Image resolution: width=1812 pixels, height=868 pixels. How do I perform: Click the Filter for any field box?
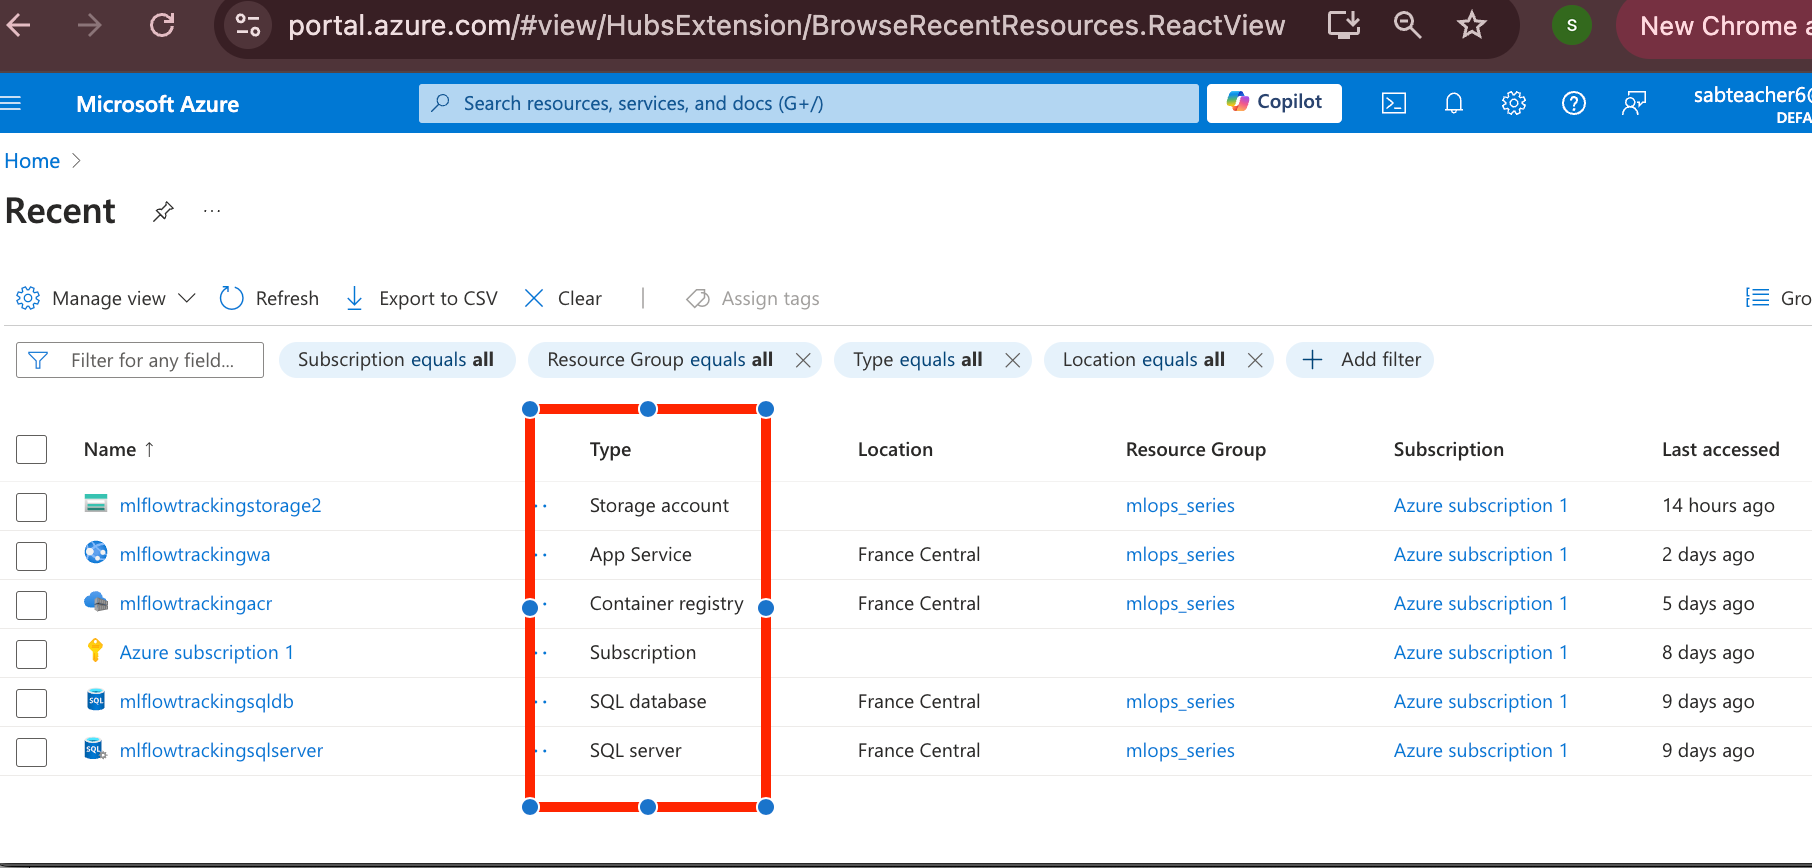tap(150, 360)
